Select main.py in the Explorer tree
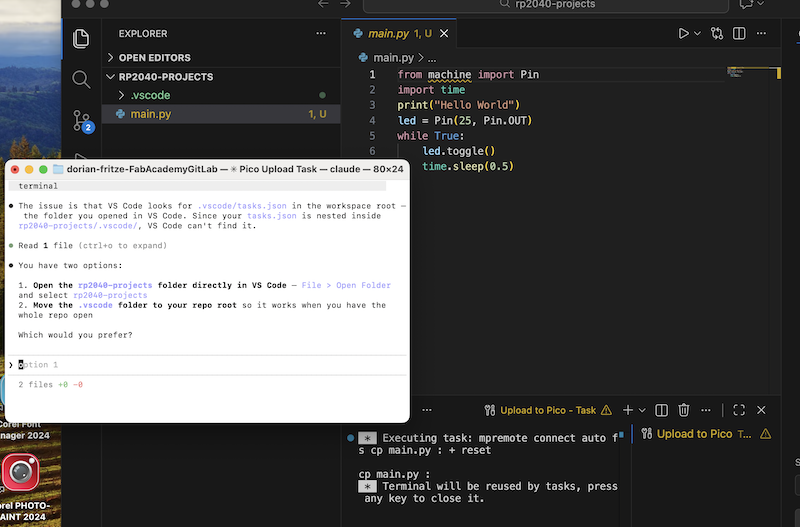Viewport: 800px width, 527px height. (221, 114)
